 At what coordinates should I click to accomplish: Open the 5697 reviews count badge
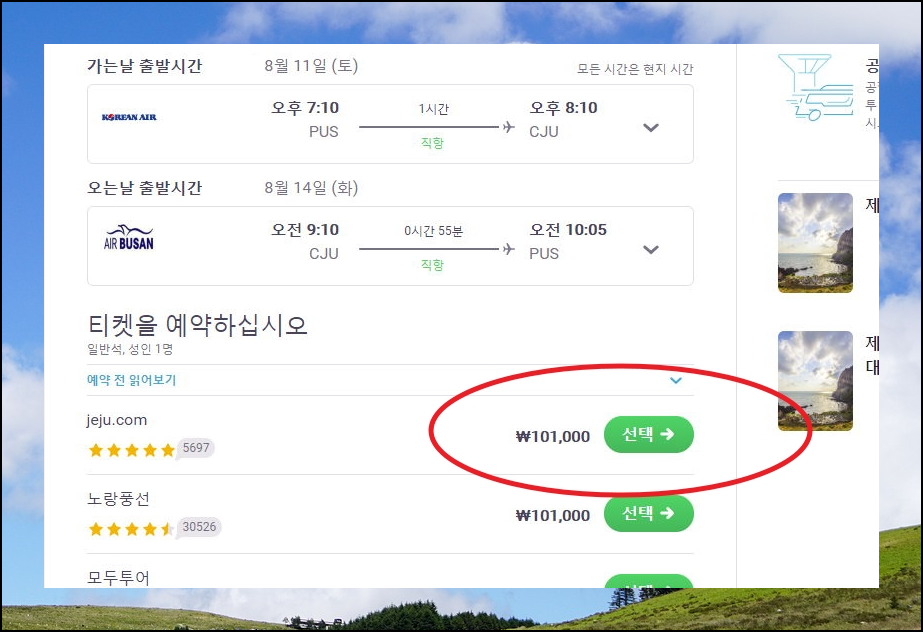(196, 448)
